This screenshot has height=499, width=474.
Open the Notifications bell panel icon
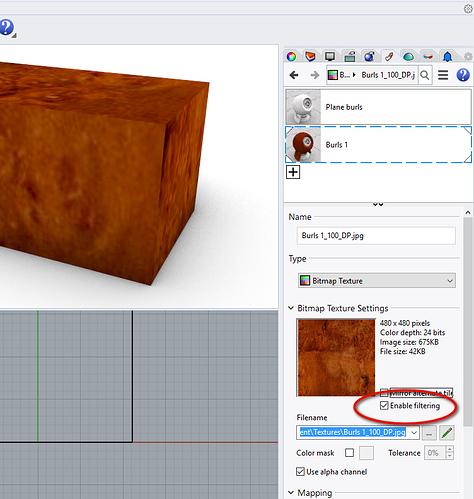(447, 57)
